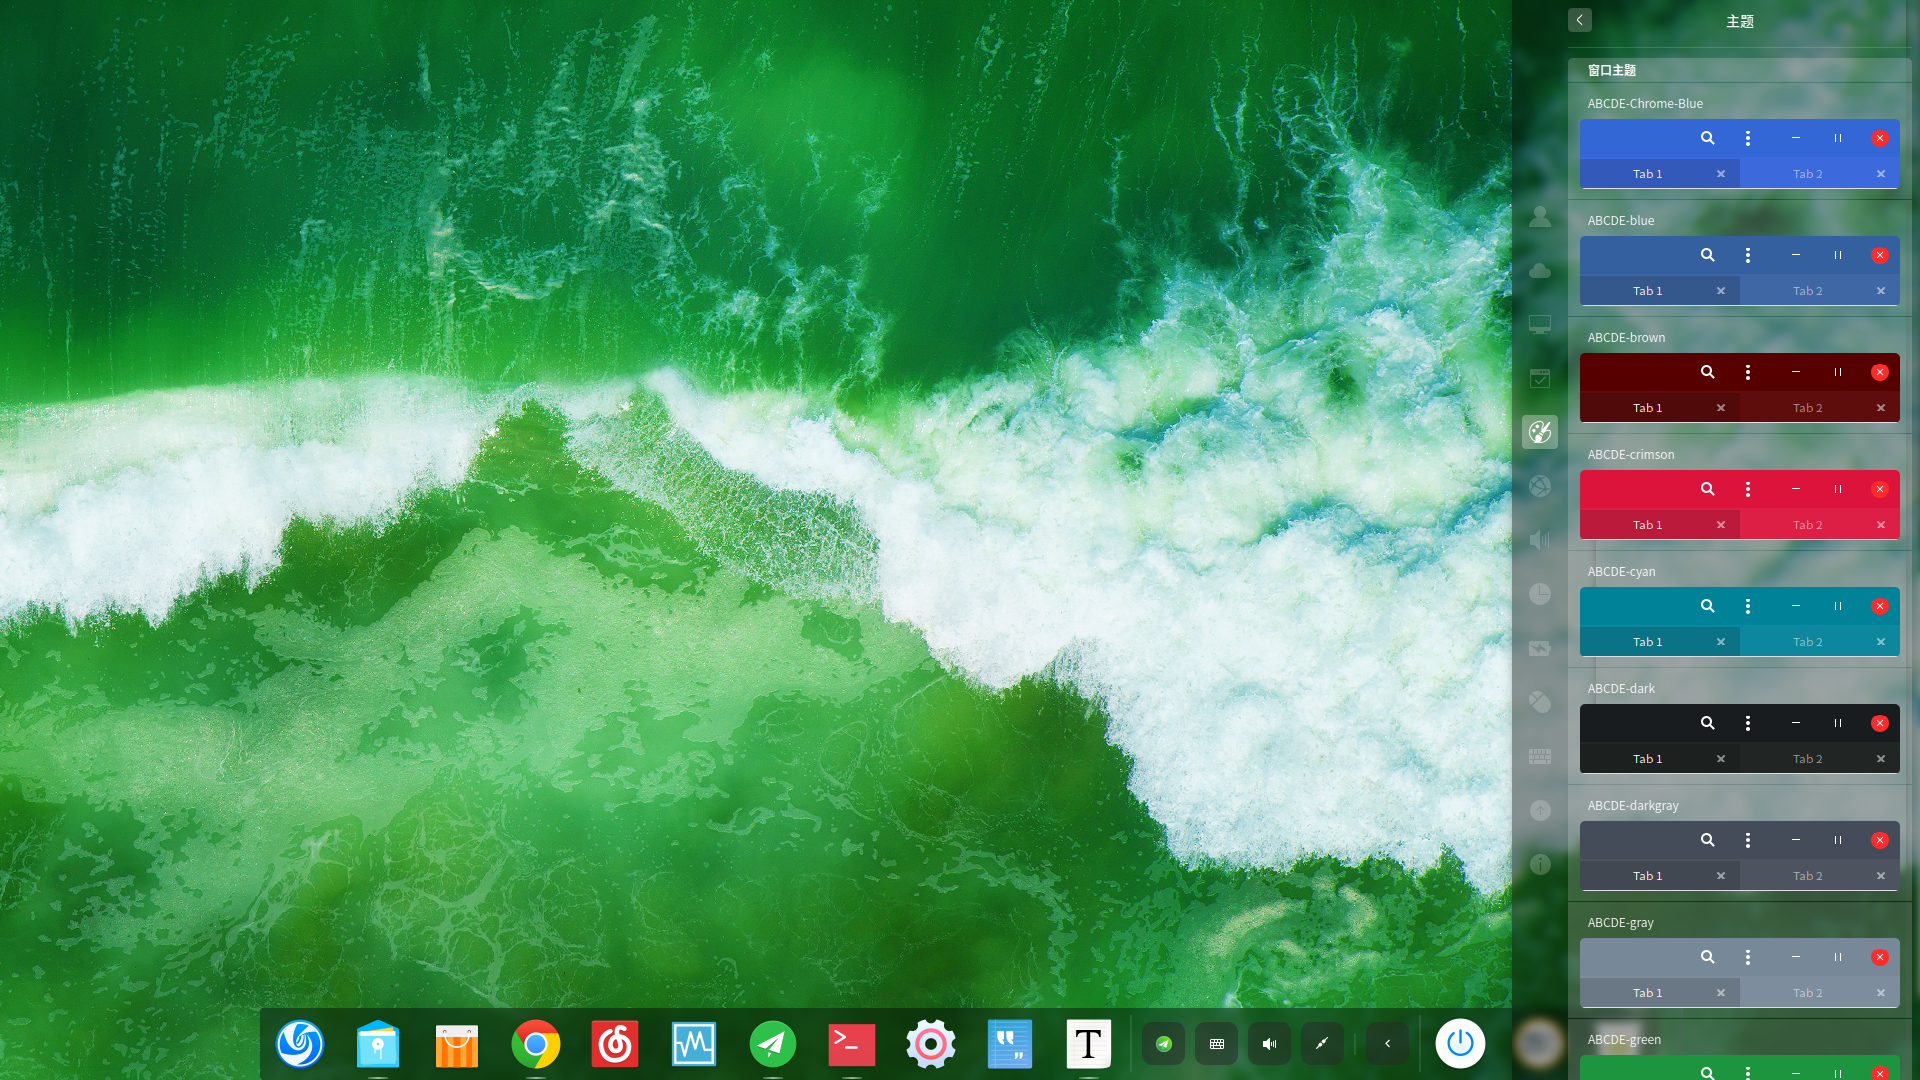Open the Sound speaker icon in sidebar

coord(1540,540)
